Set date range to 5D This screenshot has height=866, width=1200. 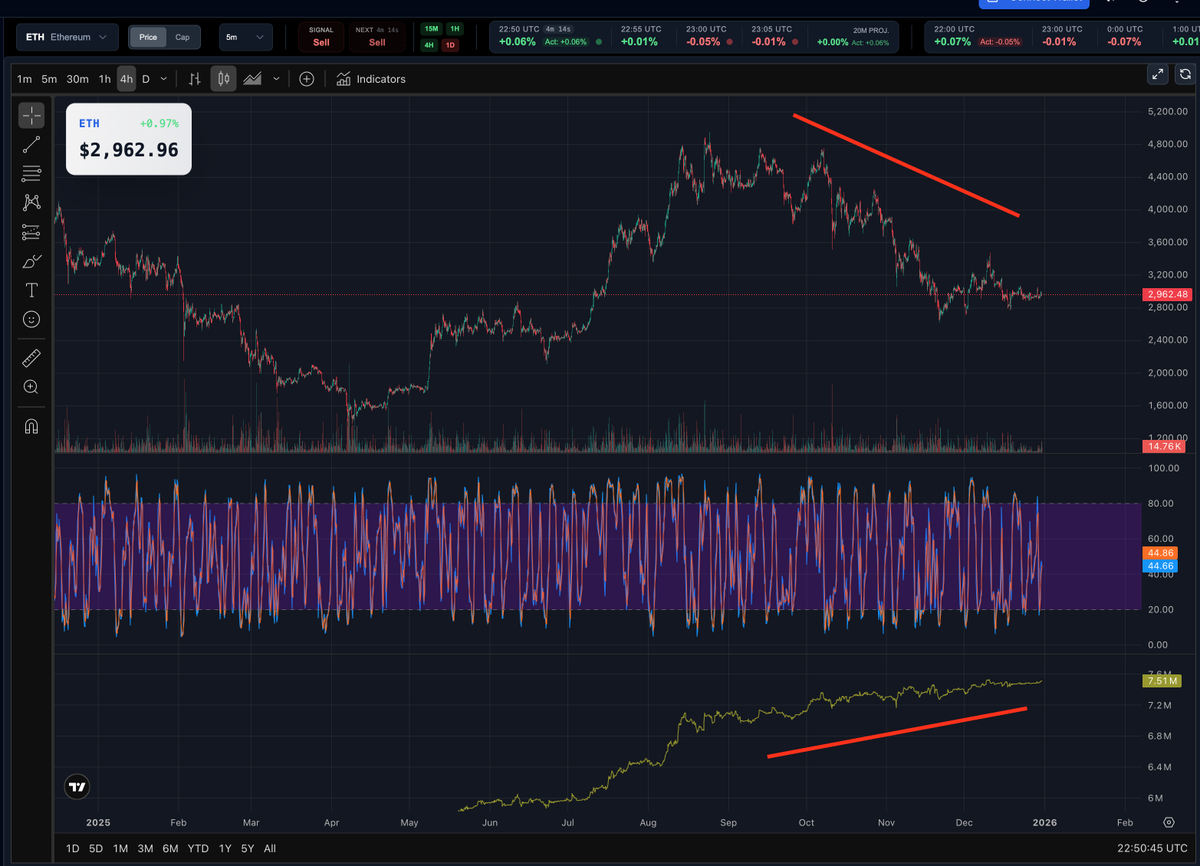coord(96,848)
